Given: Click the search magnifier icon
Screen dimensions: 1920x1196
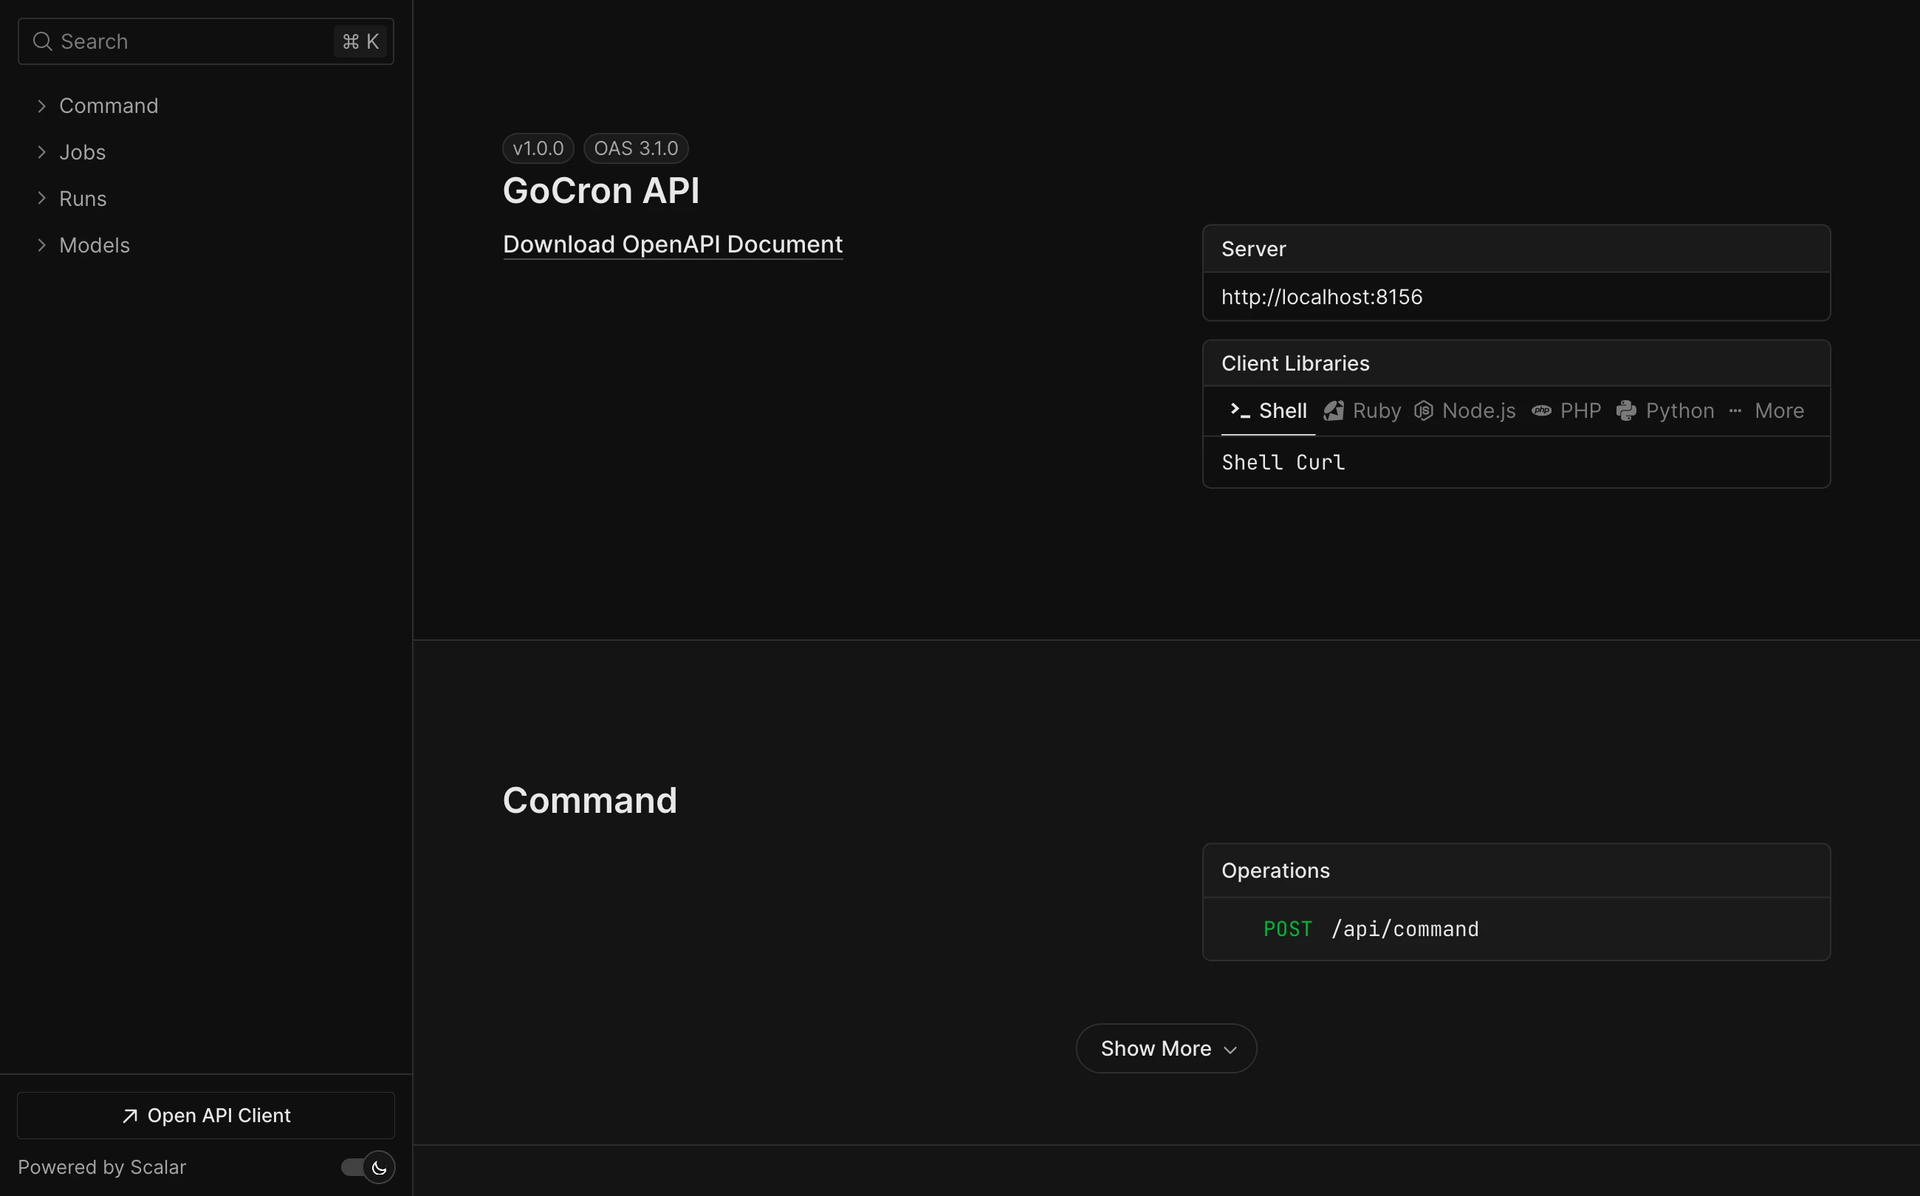Looking at the screenshot, I should click(42, 41).
